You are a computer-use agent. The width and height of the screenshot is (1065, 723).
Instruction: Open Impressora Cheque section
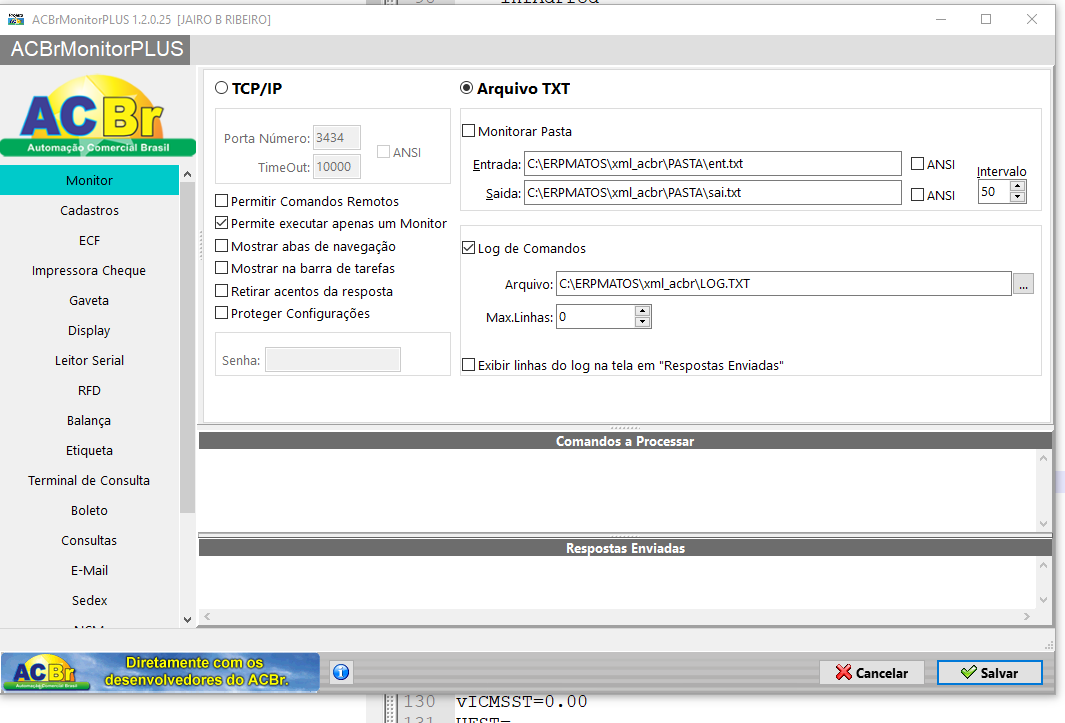pyautogui.click(x=89, y=270)
